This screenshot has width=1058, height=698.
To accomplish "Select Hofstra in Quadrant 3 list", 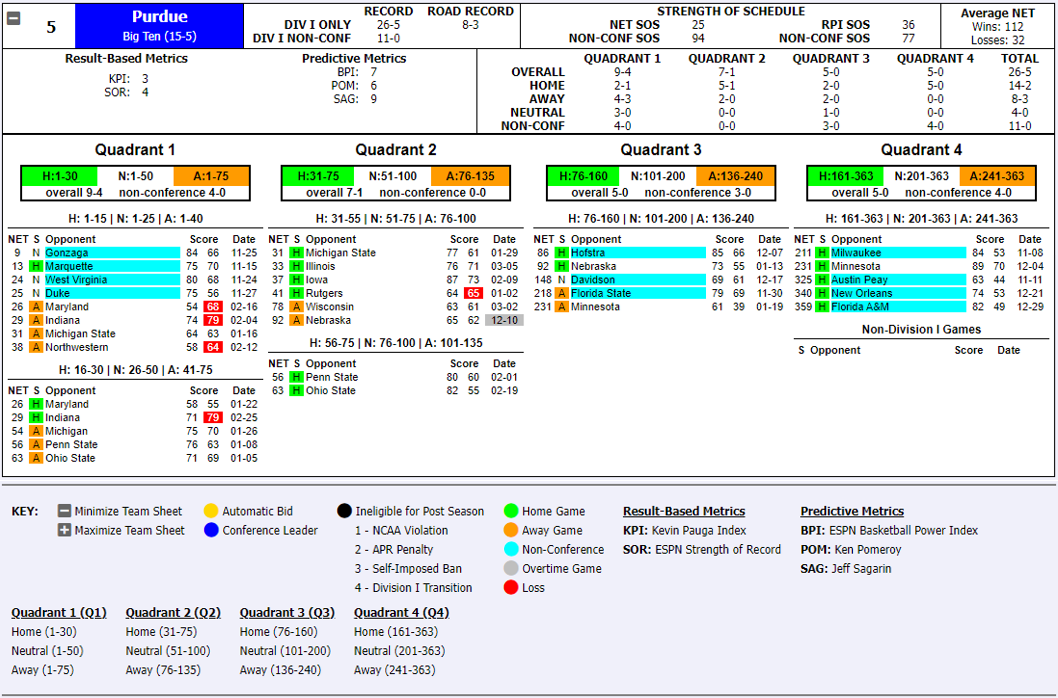I will pos(638,252).
